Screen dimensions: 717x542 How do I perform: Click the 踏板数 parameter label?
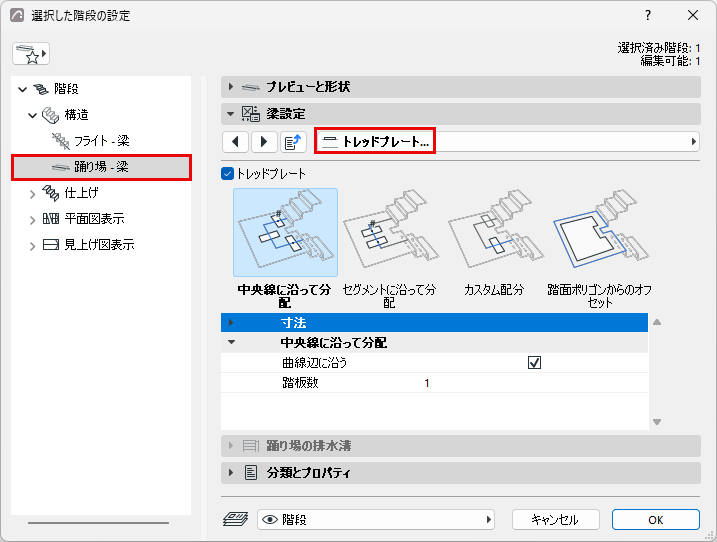[300, 383]
